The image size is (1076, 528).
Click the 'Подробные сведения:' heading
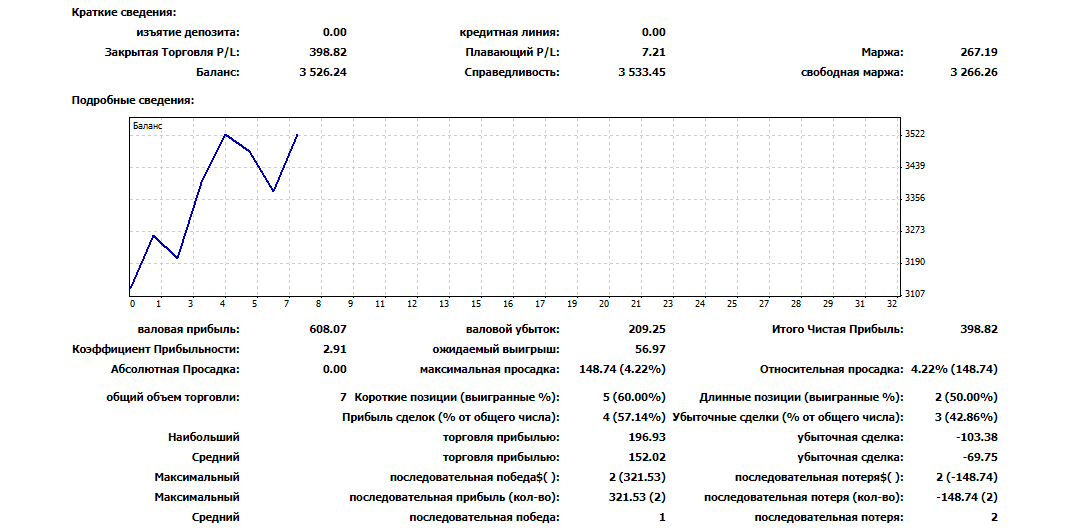tap(133, 100)
